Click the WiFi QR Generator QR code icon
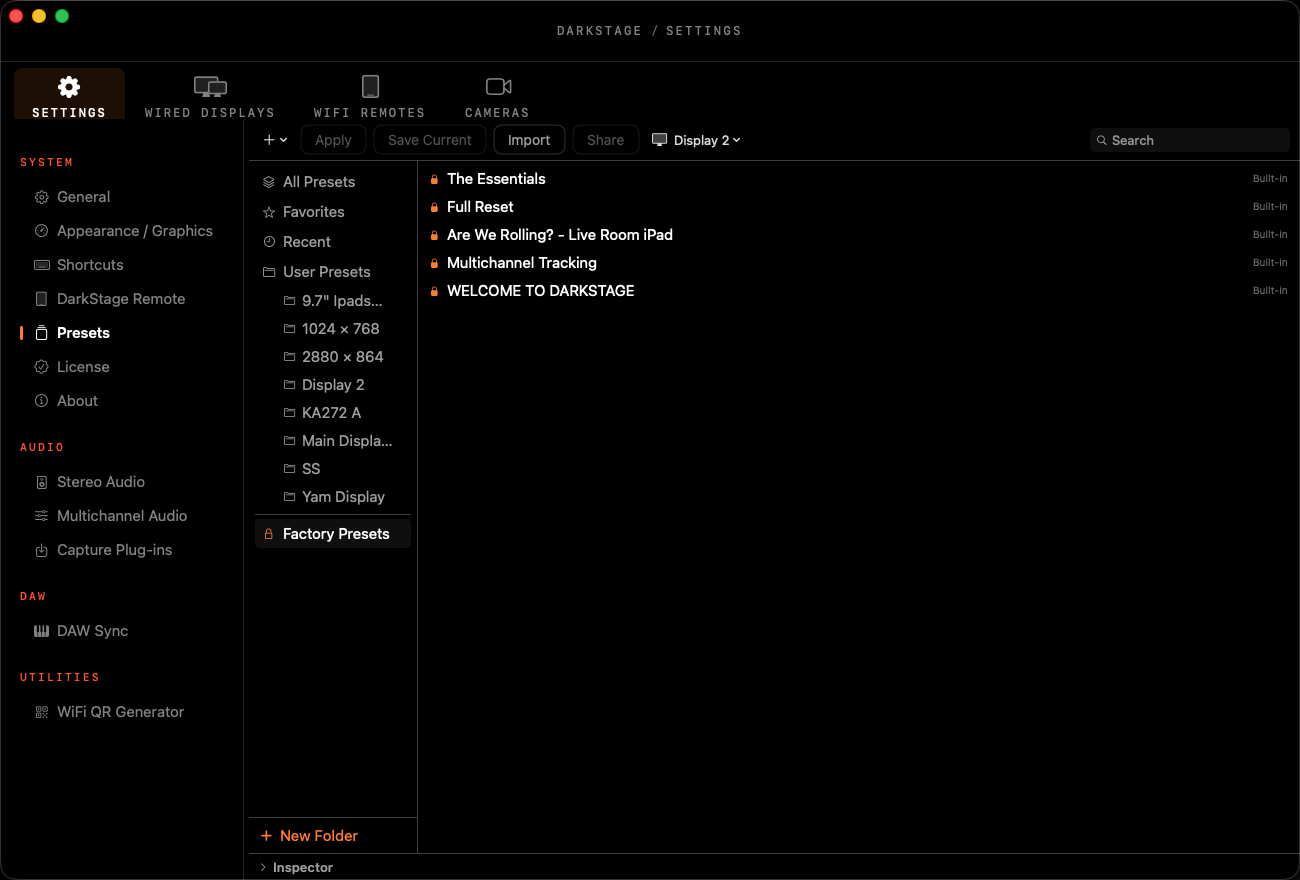 tap(41, 712)
